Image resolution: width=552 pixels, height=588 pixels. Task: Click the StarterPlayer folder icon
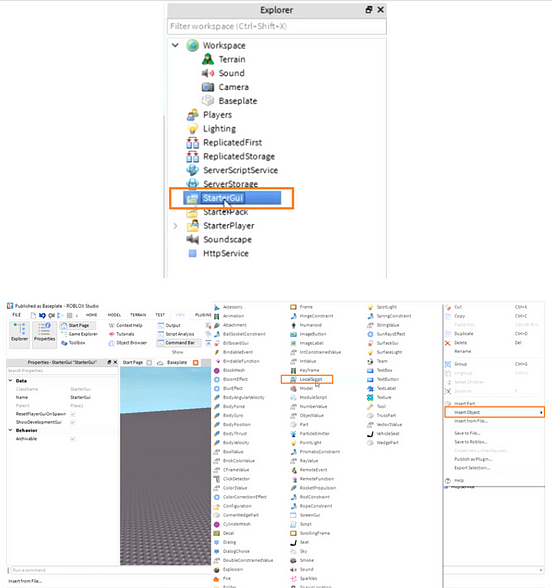pos(192,225)
